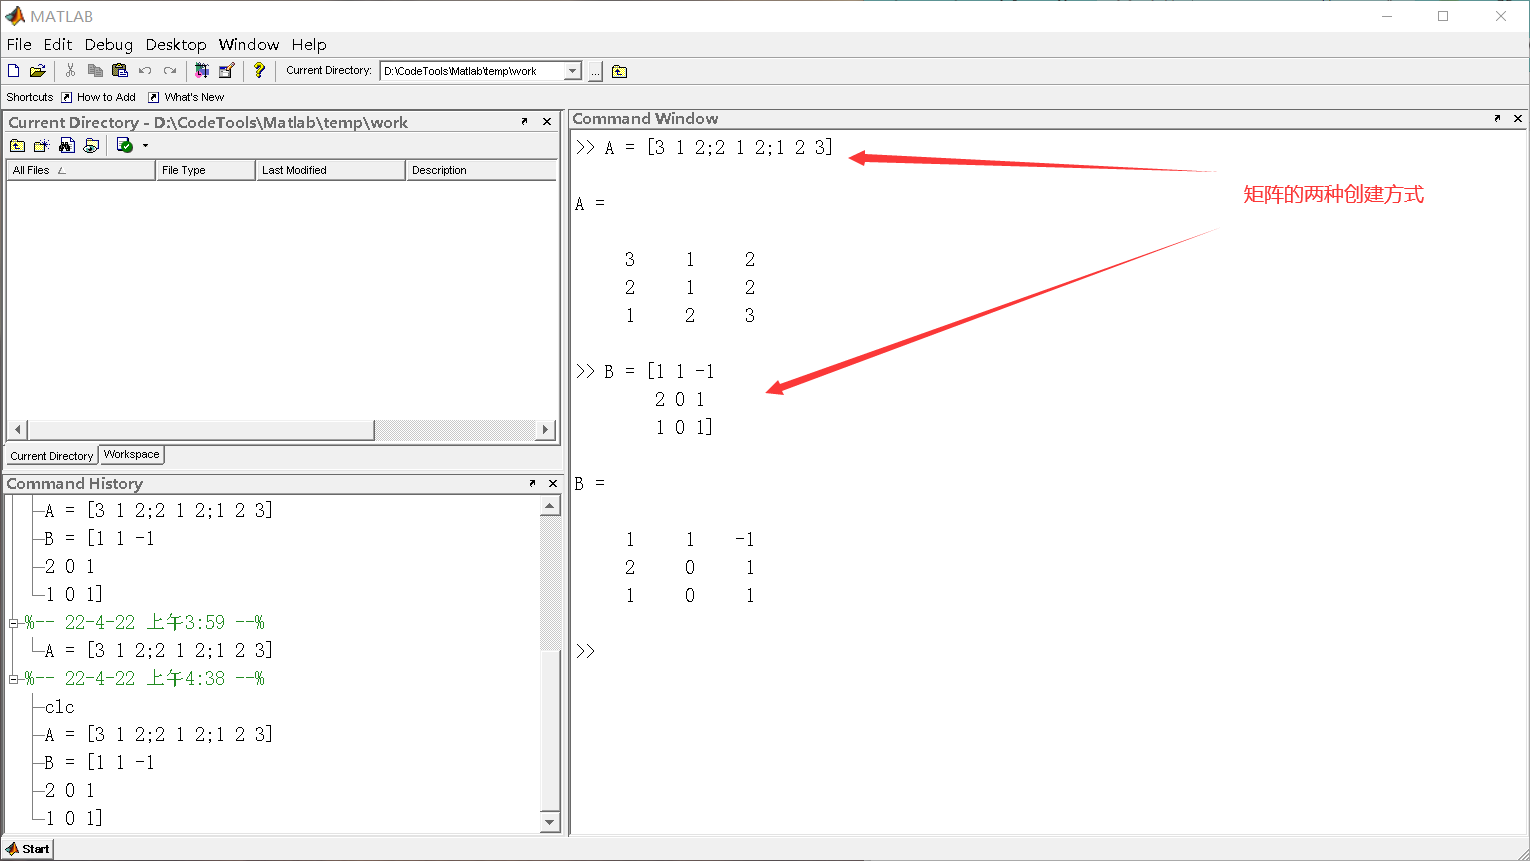The width and height of the screenshot is (1530, 861).
Task: Select the last '1 0 1]' history entry
Action: [x=73, y=818]
